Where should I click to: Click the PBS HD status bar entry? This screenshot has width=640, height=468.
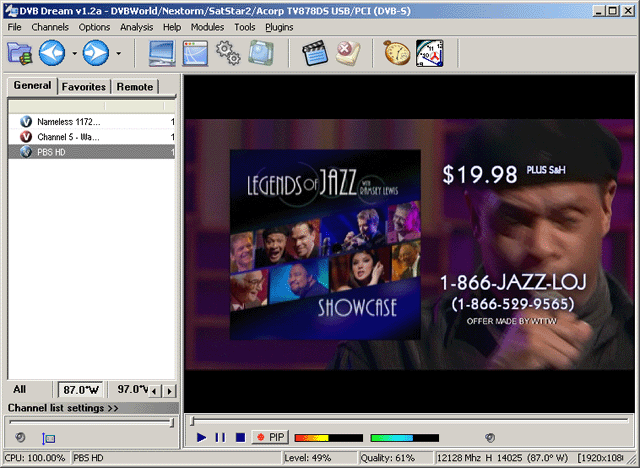tap(176, 458)
